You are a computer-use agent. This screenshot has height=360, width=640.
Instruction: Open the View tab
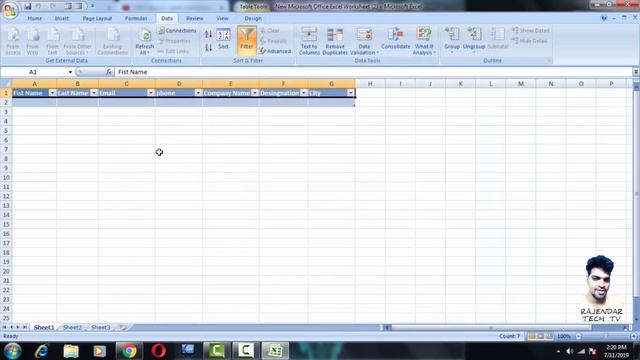pyautogui.click(x=222, y=18)
